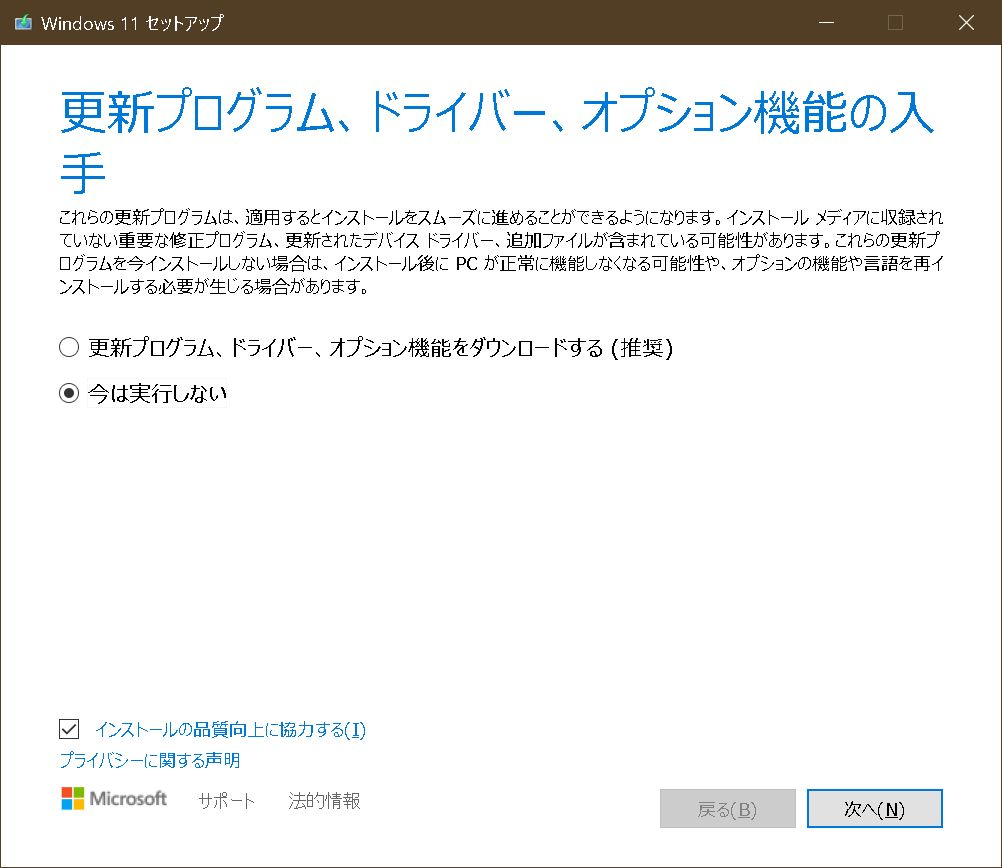Open the サポート link
Screen dimensions: 1002x868
(226, 800)
